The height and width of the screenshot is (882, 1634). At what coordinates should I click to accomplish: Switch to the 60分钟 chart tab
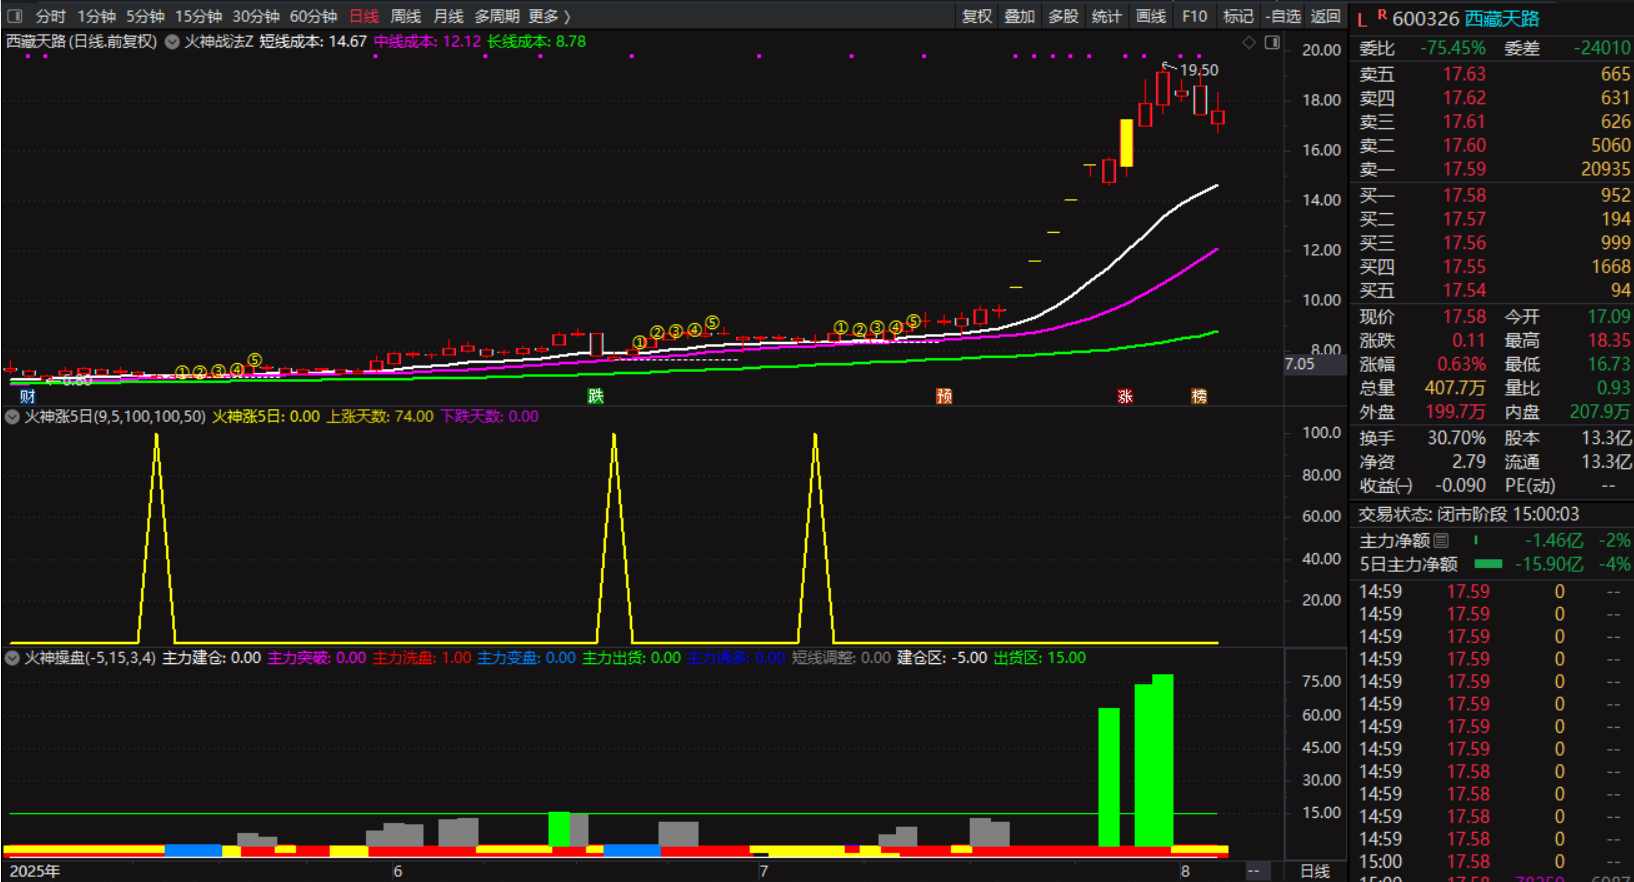click(313, 16)
